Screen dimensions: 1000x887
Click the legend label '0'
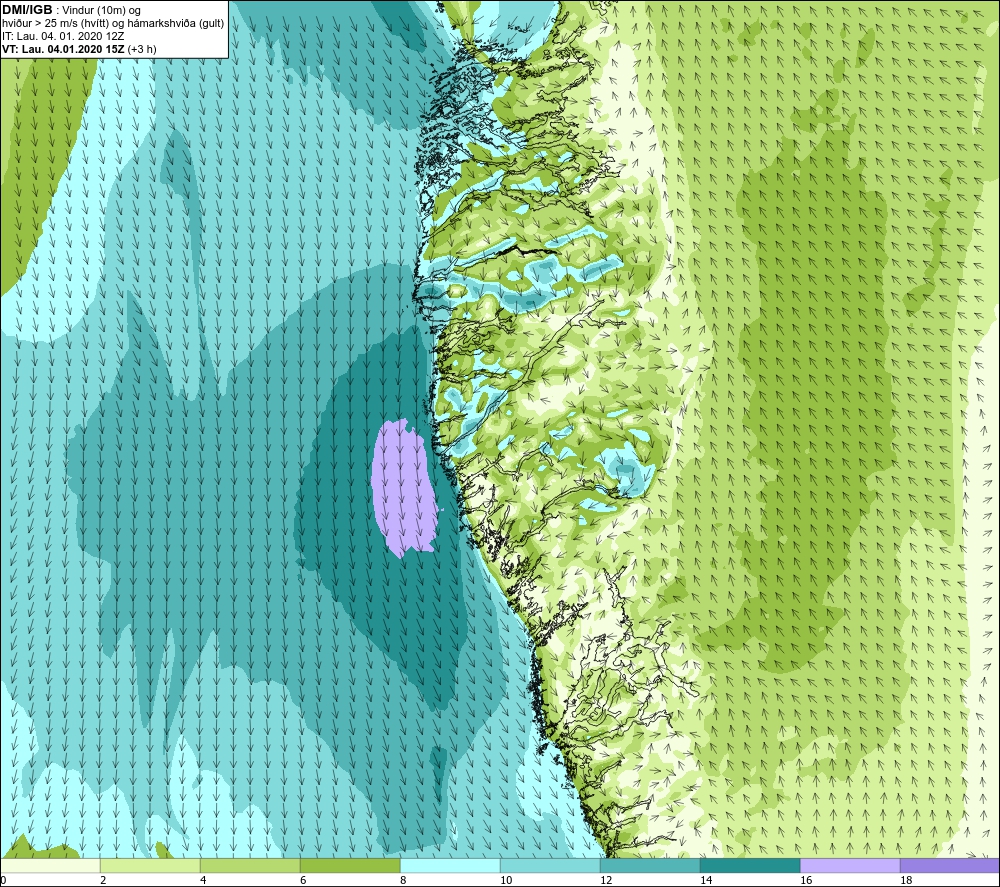(x=3, y=881)
